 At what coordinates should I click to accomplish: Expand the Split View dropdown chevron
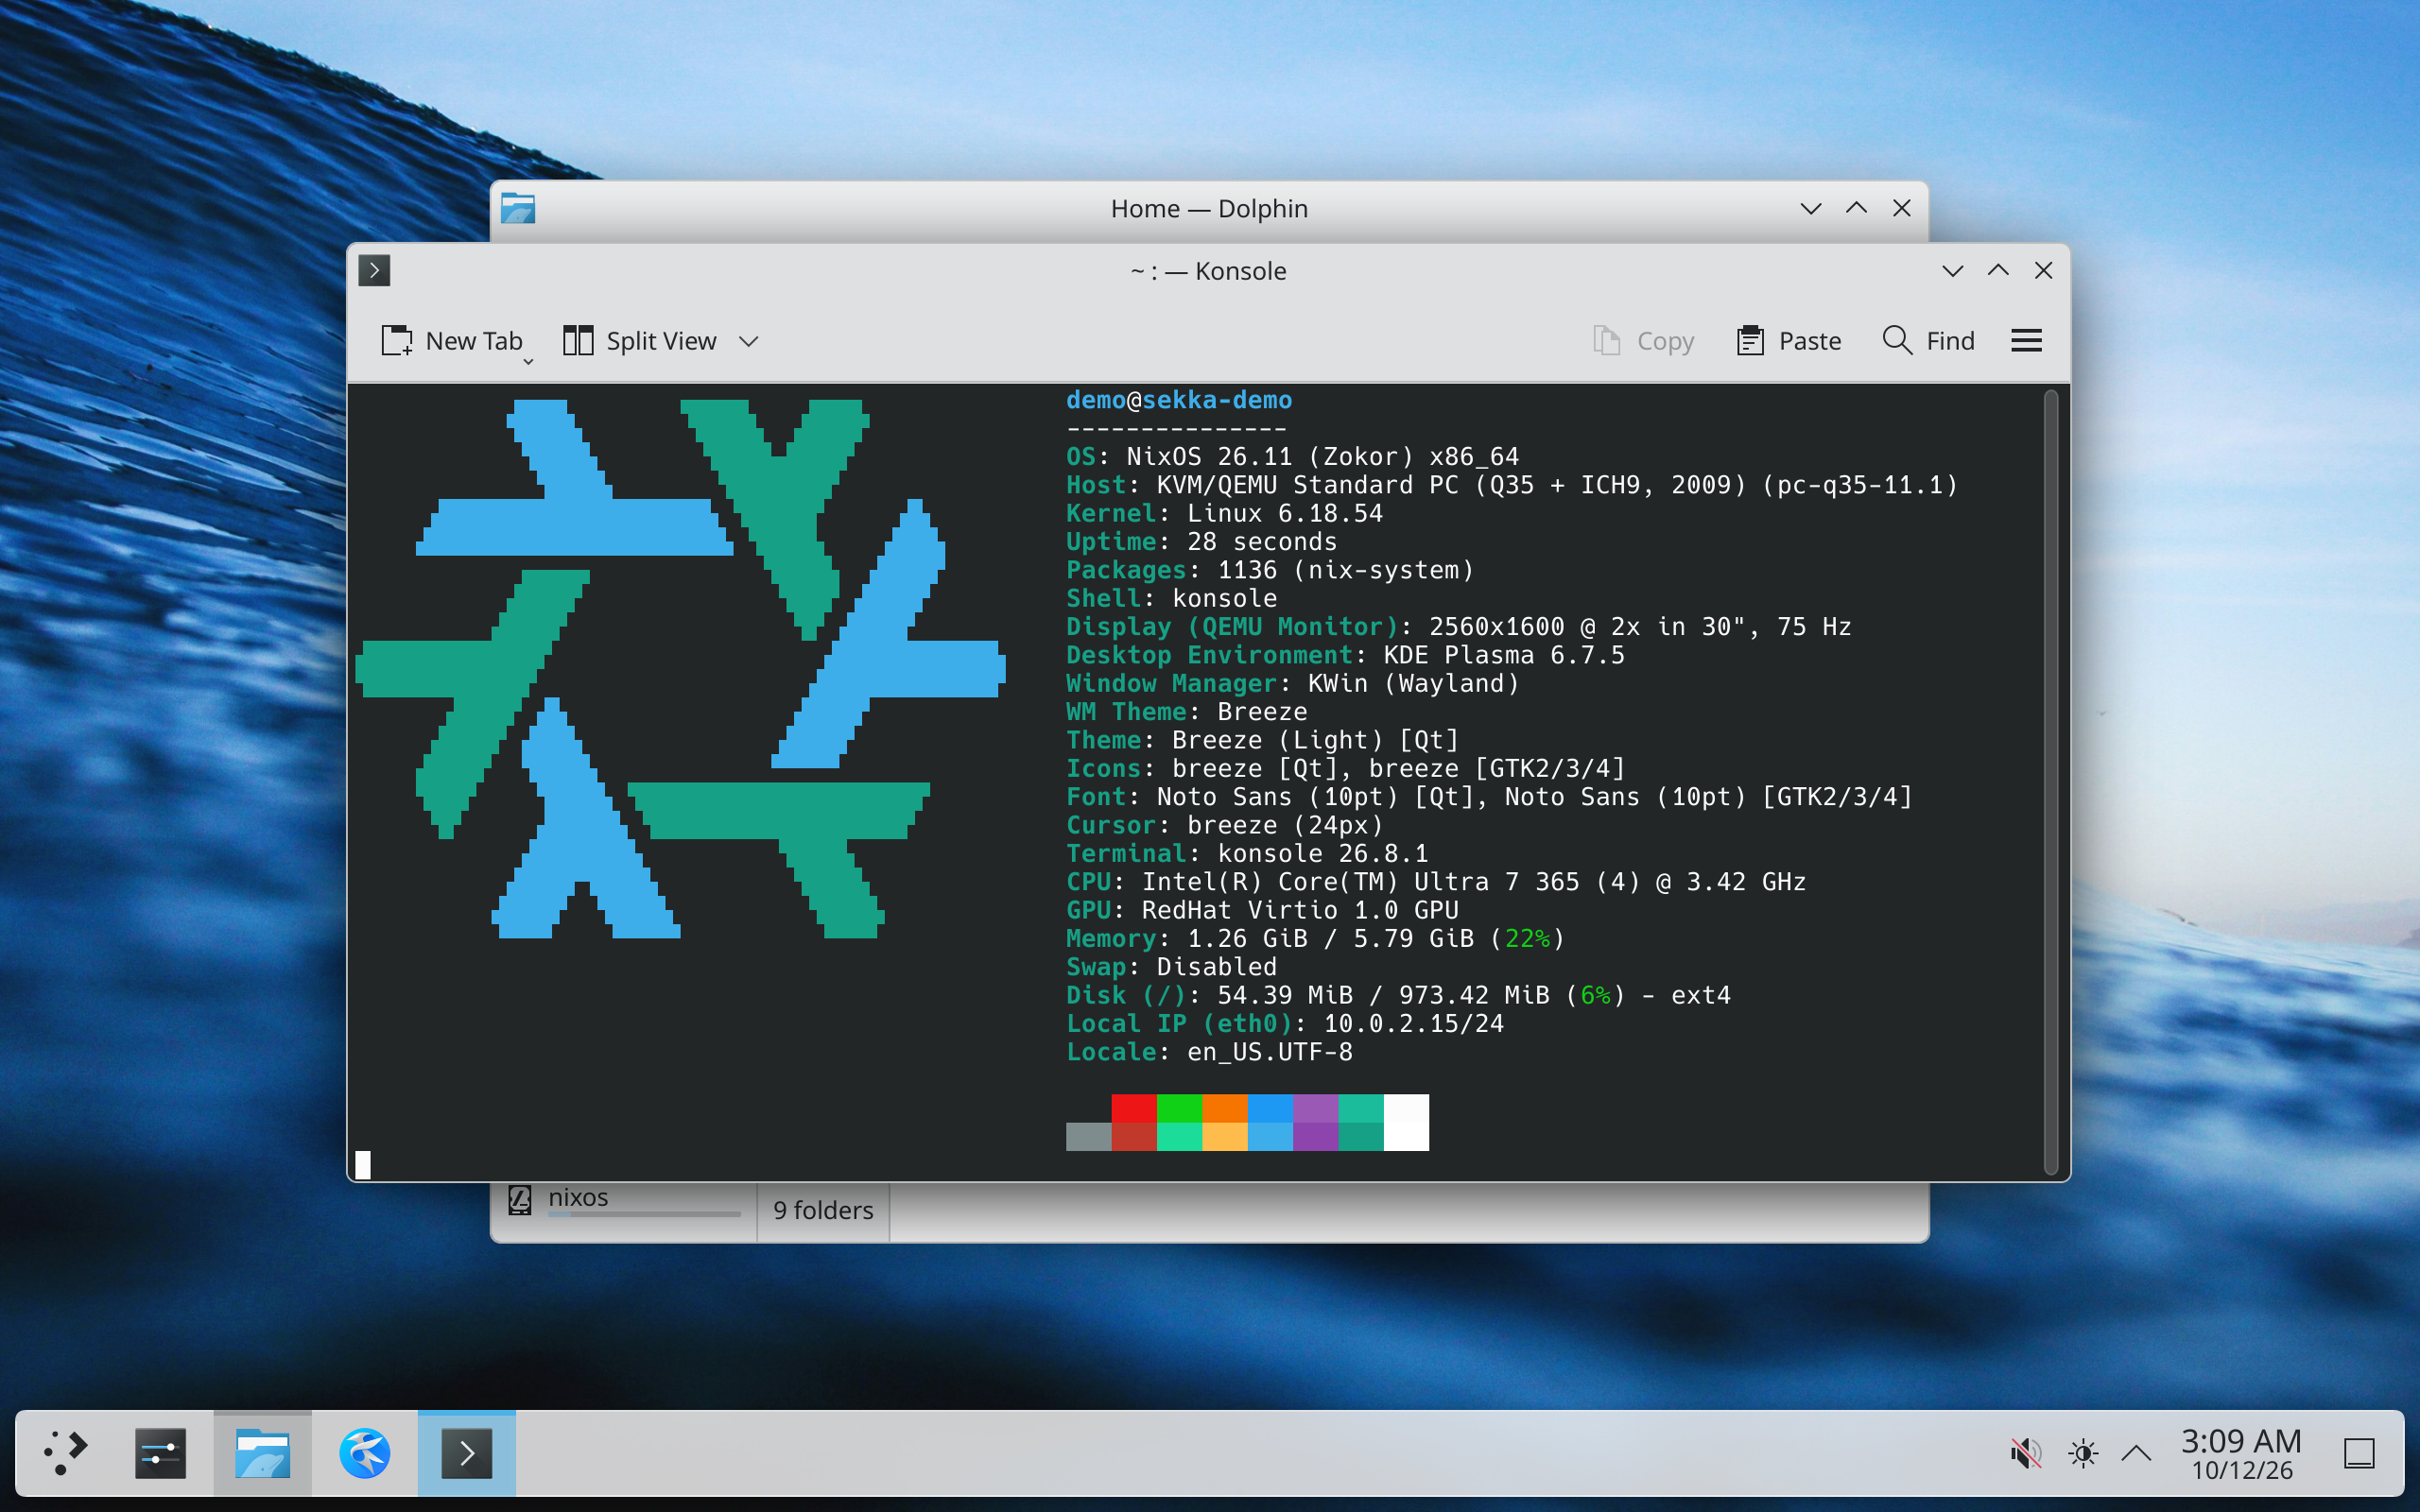coord(749,341)
